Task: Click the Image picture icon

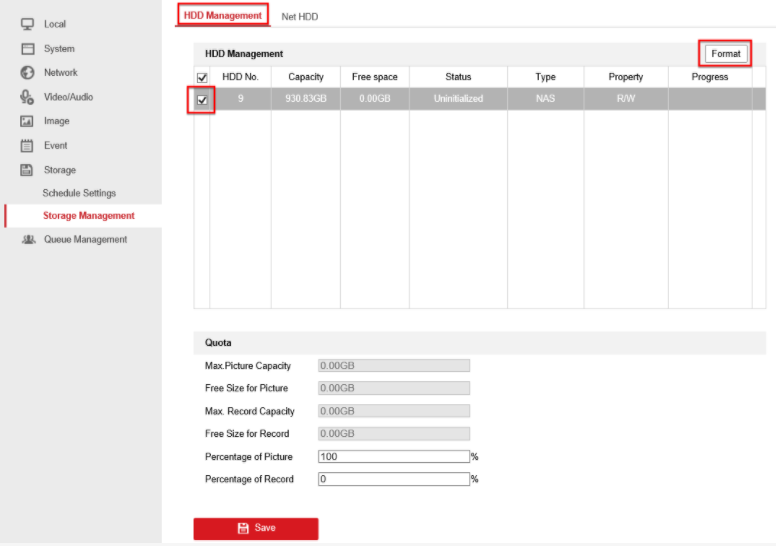Action: point(28,121)
